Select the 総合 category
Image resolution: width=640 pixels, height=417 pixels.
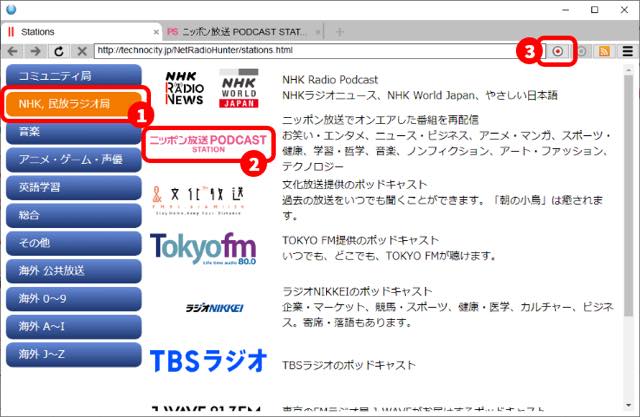tap(74, 215)
